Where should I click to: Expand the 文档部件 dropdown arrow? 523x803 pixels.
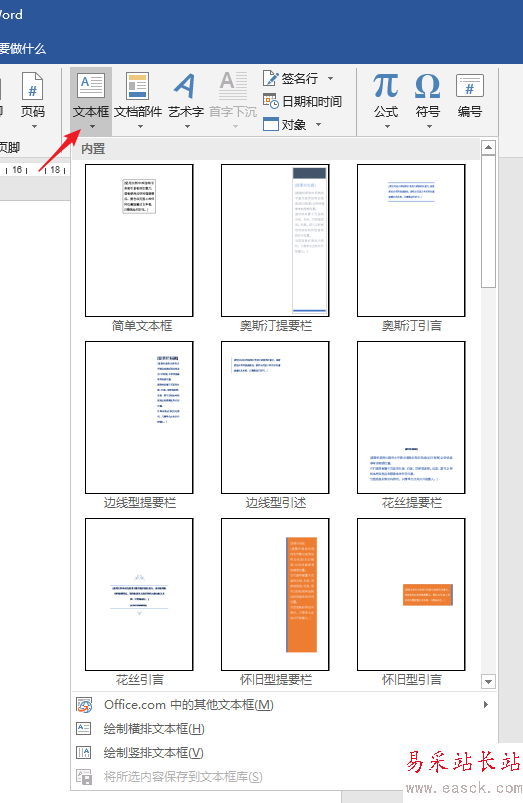[140, 126]
